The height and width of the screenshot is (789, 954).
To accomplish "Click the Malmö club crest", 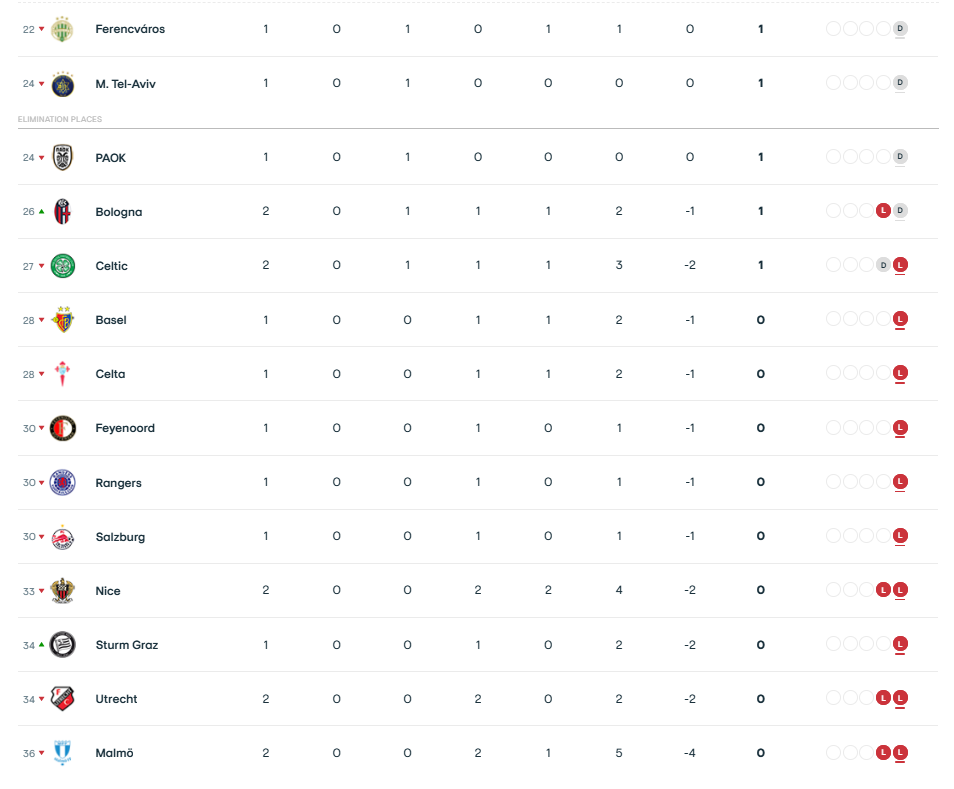I will click(x=63, y=753).
